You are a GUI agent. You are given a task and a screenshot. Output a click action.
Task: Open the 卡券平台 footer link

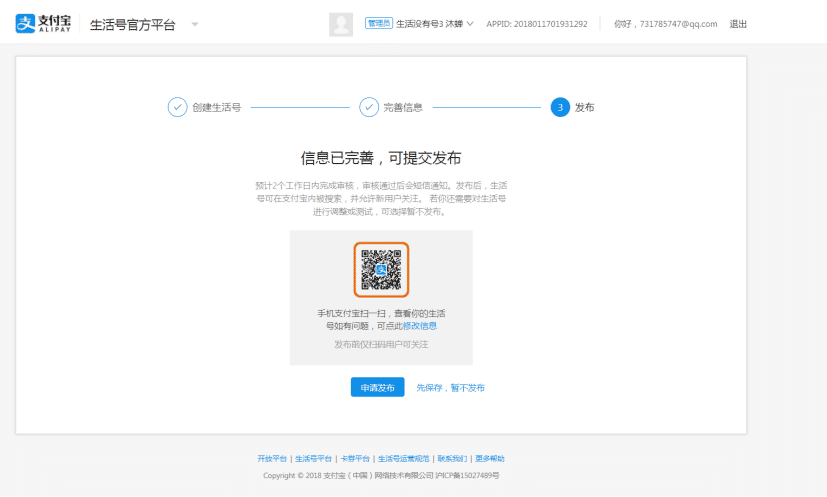point(354,458)
